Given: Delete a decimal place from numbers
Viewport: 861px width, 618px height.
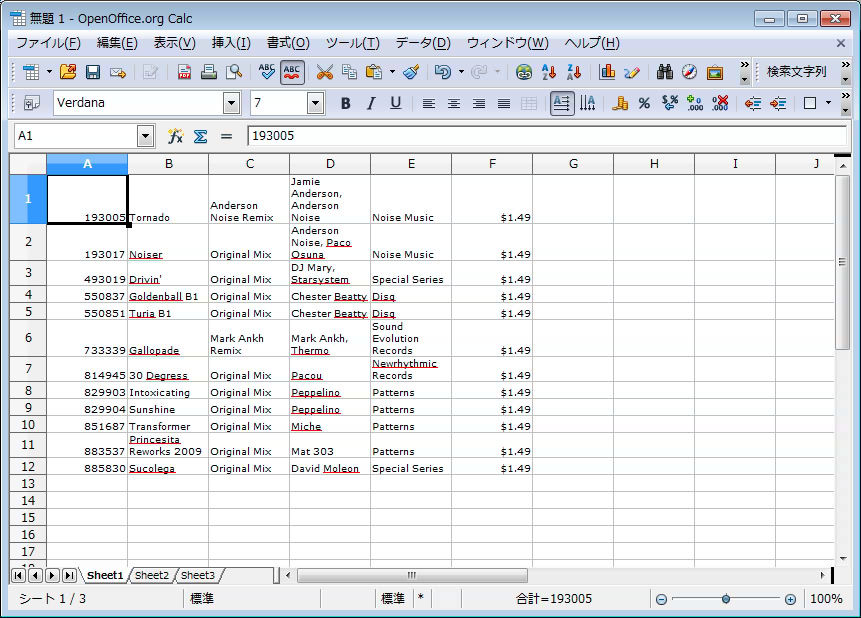Looking at the screenshot, I should pos(720,103).
